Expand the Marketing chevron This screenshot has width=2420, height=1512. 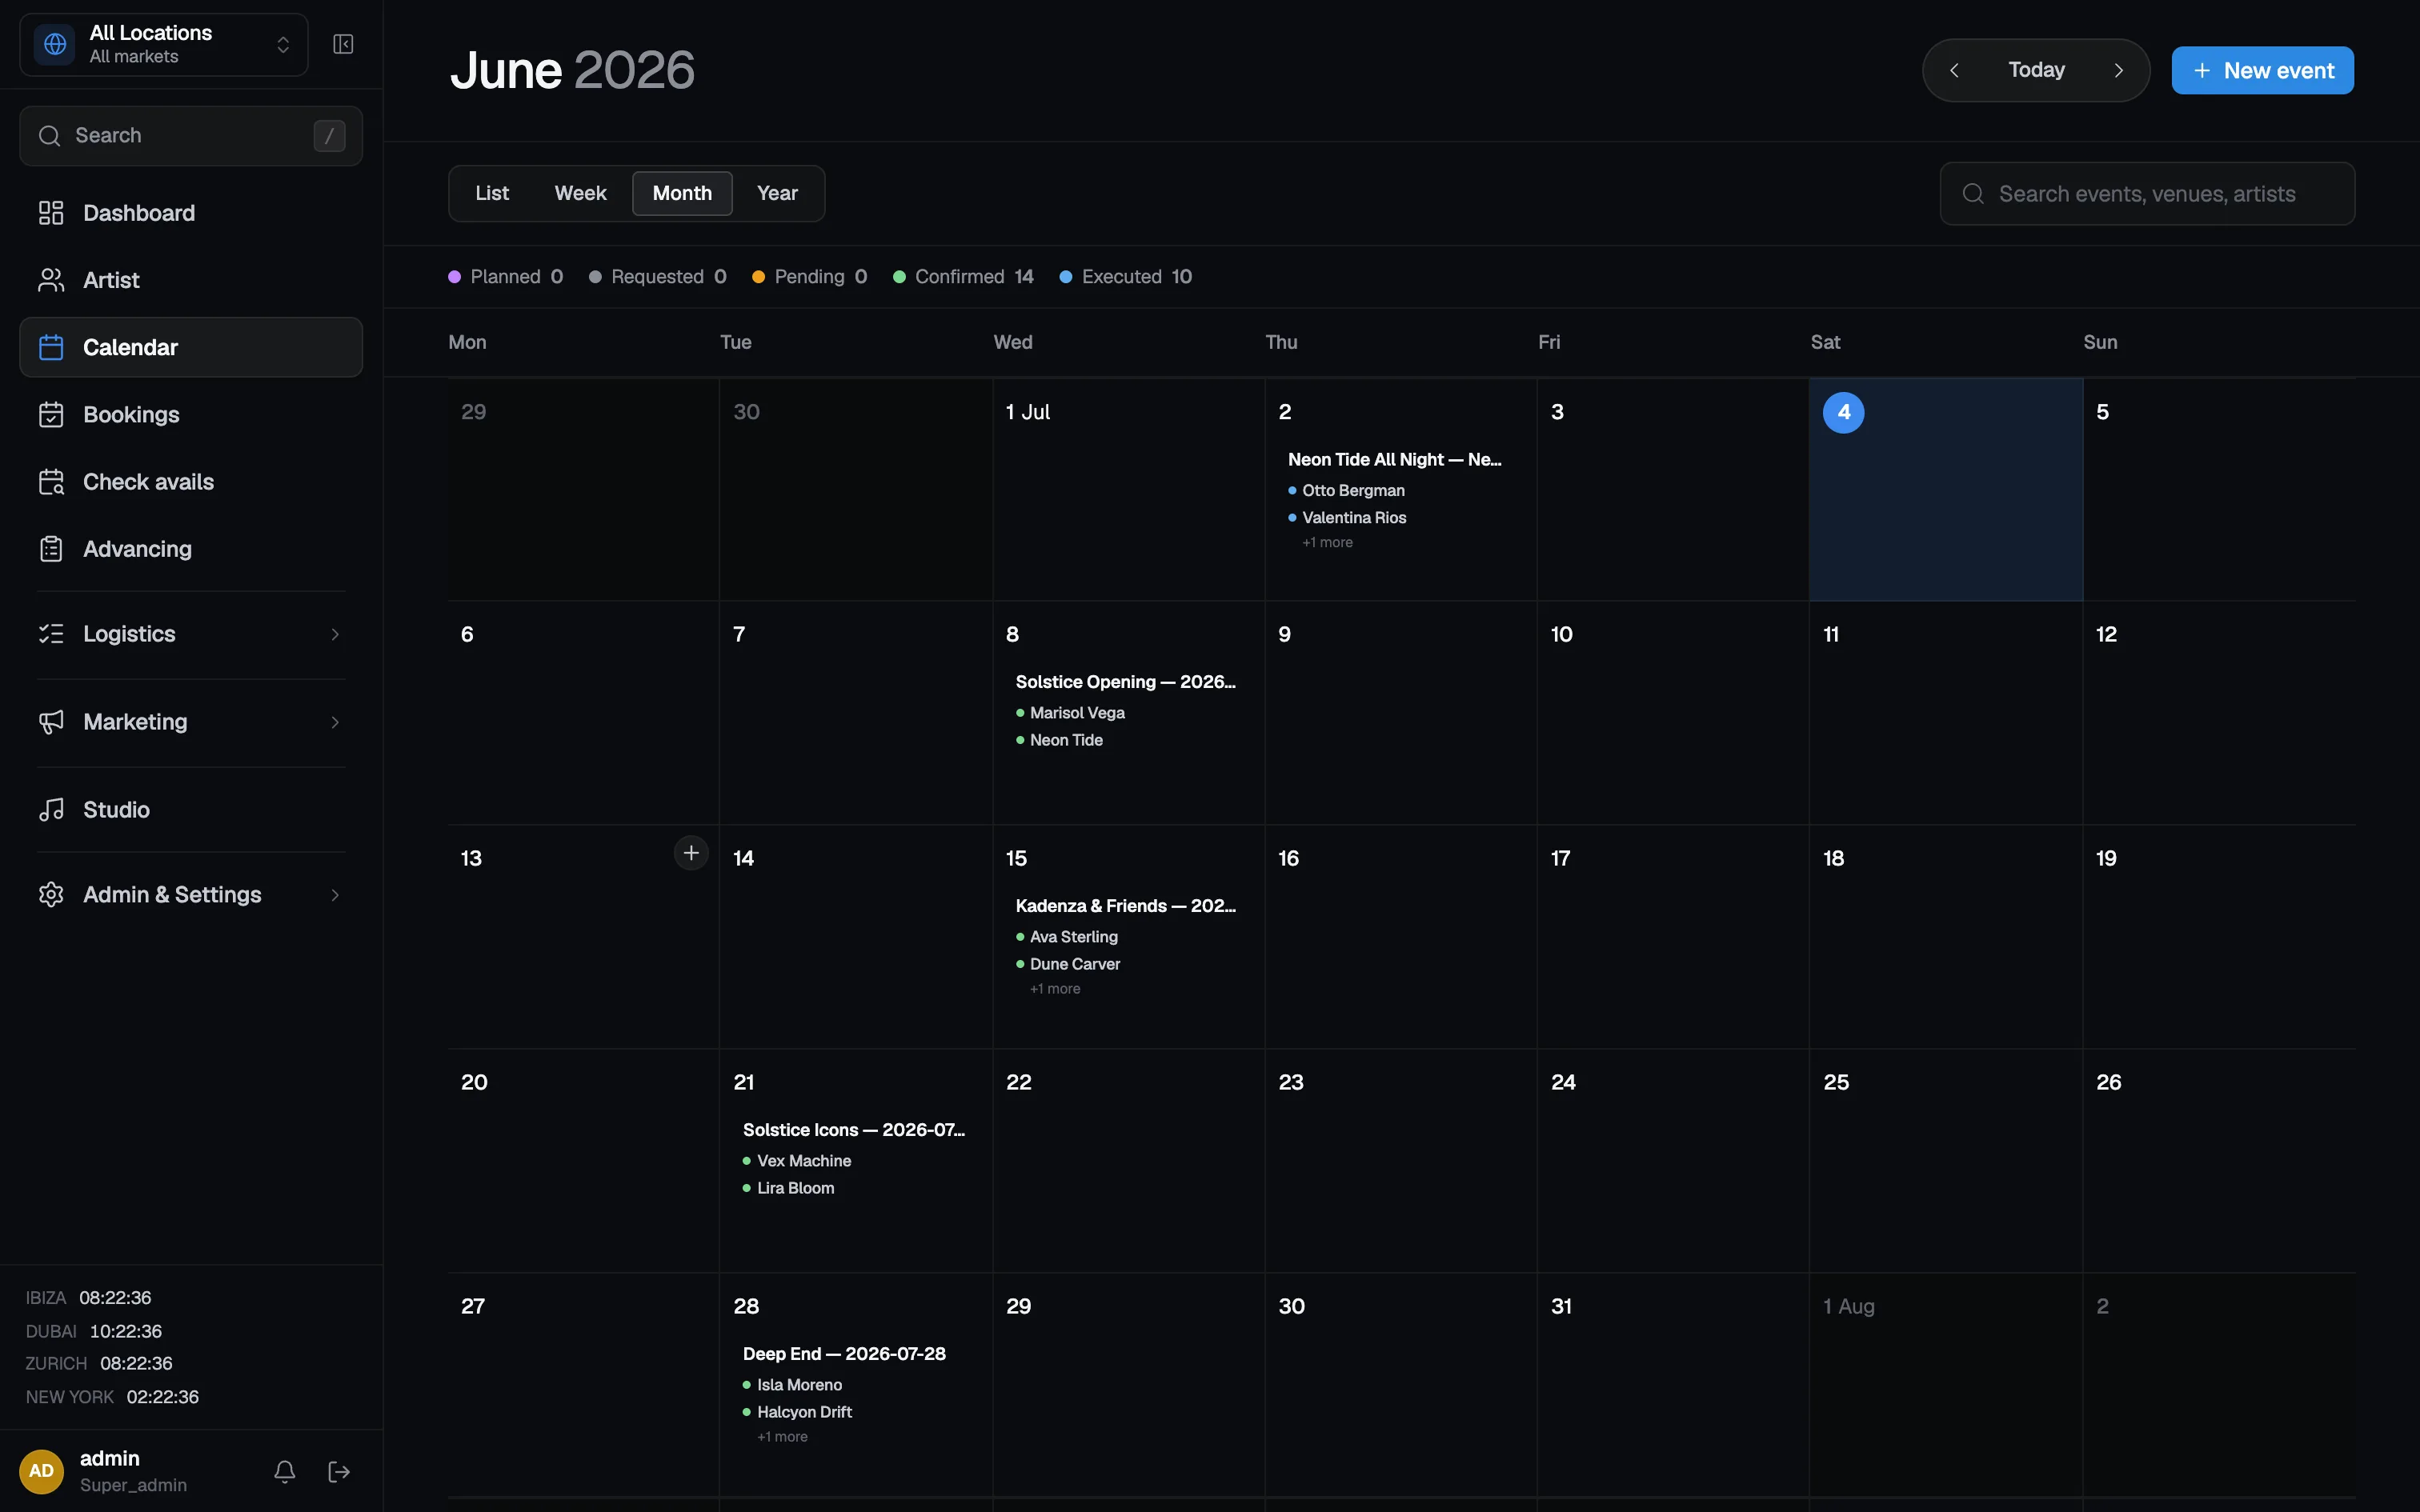point(335,722)
